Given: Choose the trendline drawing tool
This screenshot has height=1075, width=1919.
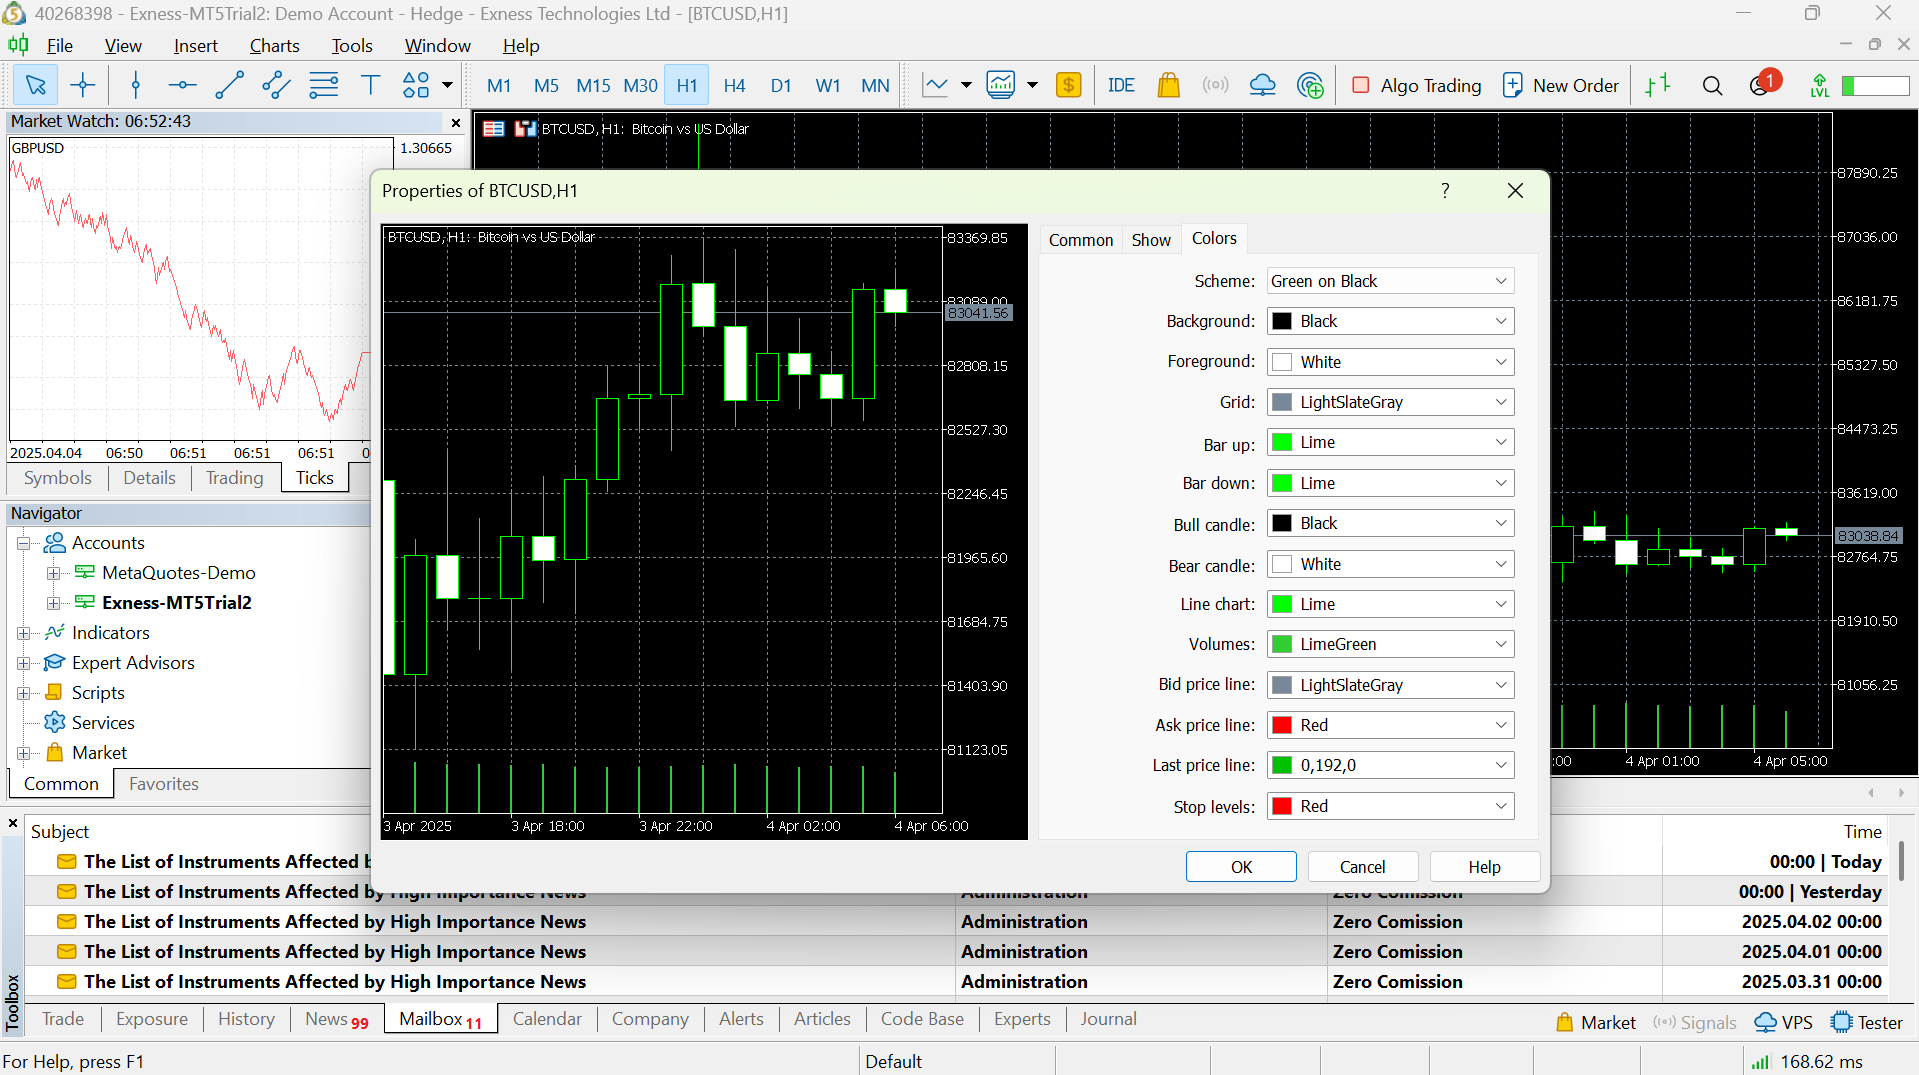Looking at the screenshot, I should point(229,85).
